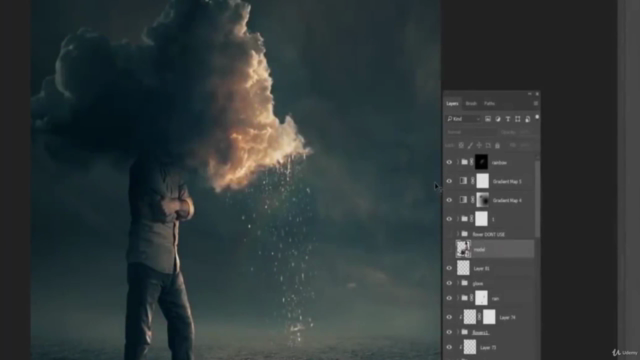Viewport: 640px width, 360px height.
Task: Expand the rain group
Action: (x=458, y=298)
